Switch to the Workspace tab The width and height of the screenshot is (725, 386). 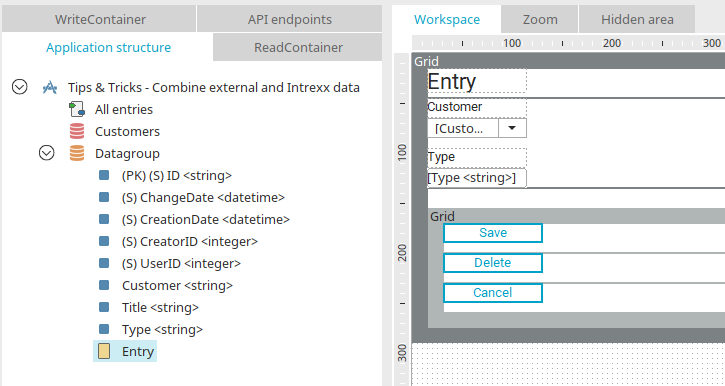(x=447, y=19)
